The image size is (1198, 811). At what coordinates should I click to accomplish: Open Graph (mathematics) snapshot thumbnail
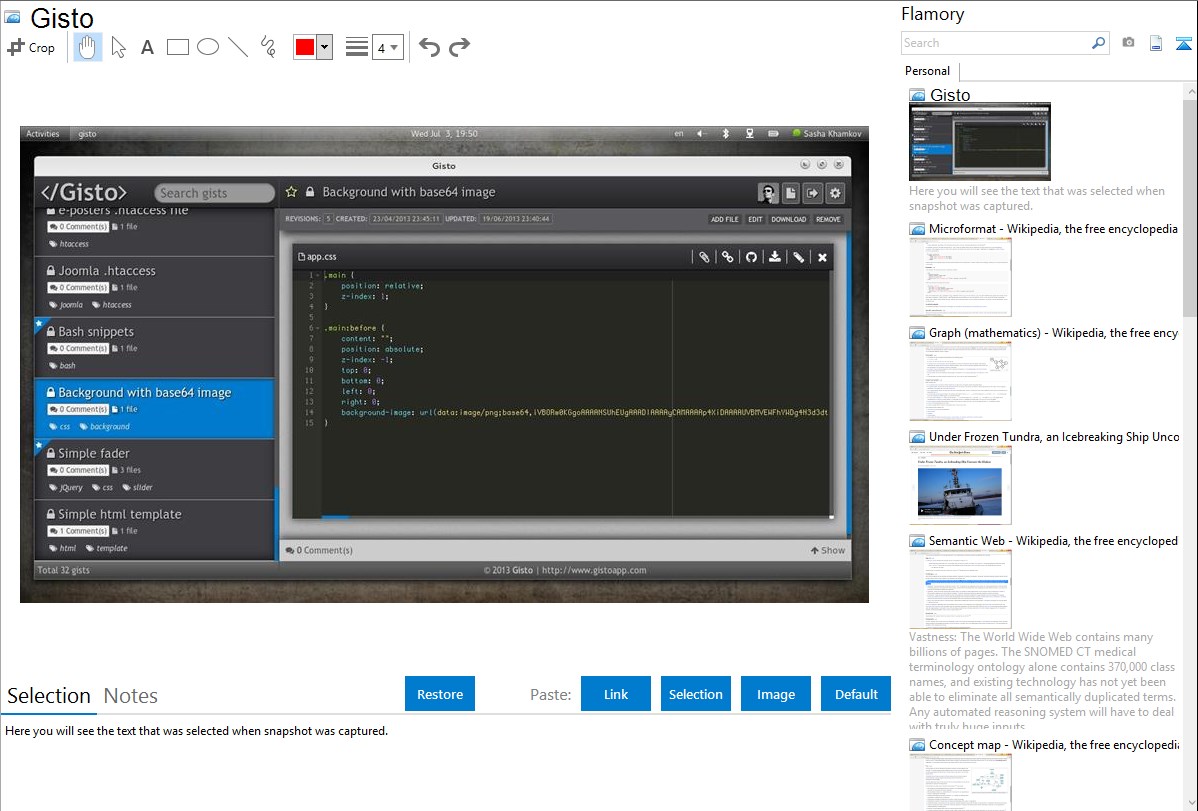coord(960,381)
